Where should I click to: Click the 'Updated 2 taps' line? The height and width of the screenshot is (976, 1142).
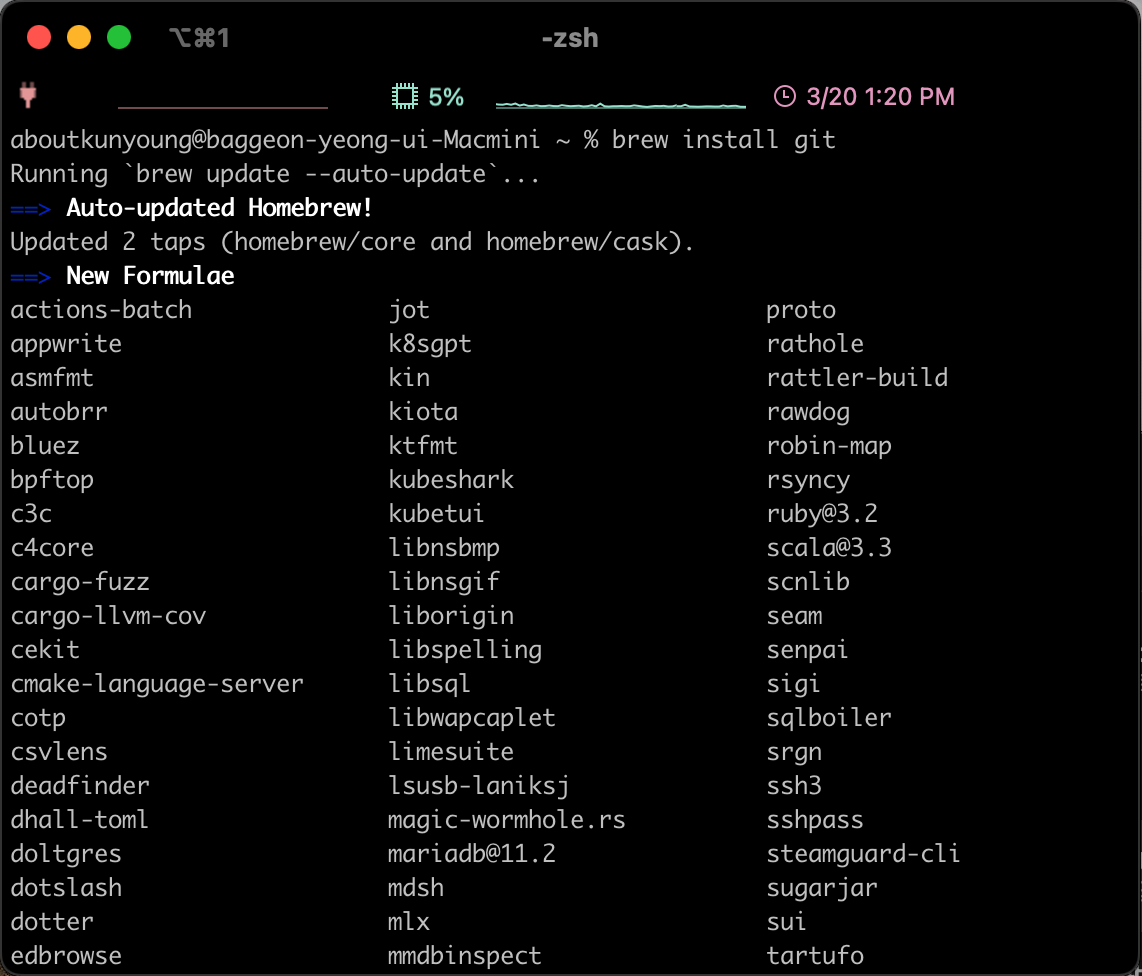point(352,242)
